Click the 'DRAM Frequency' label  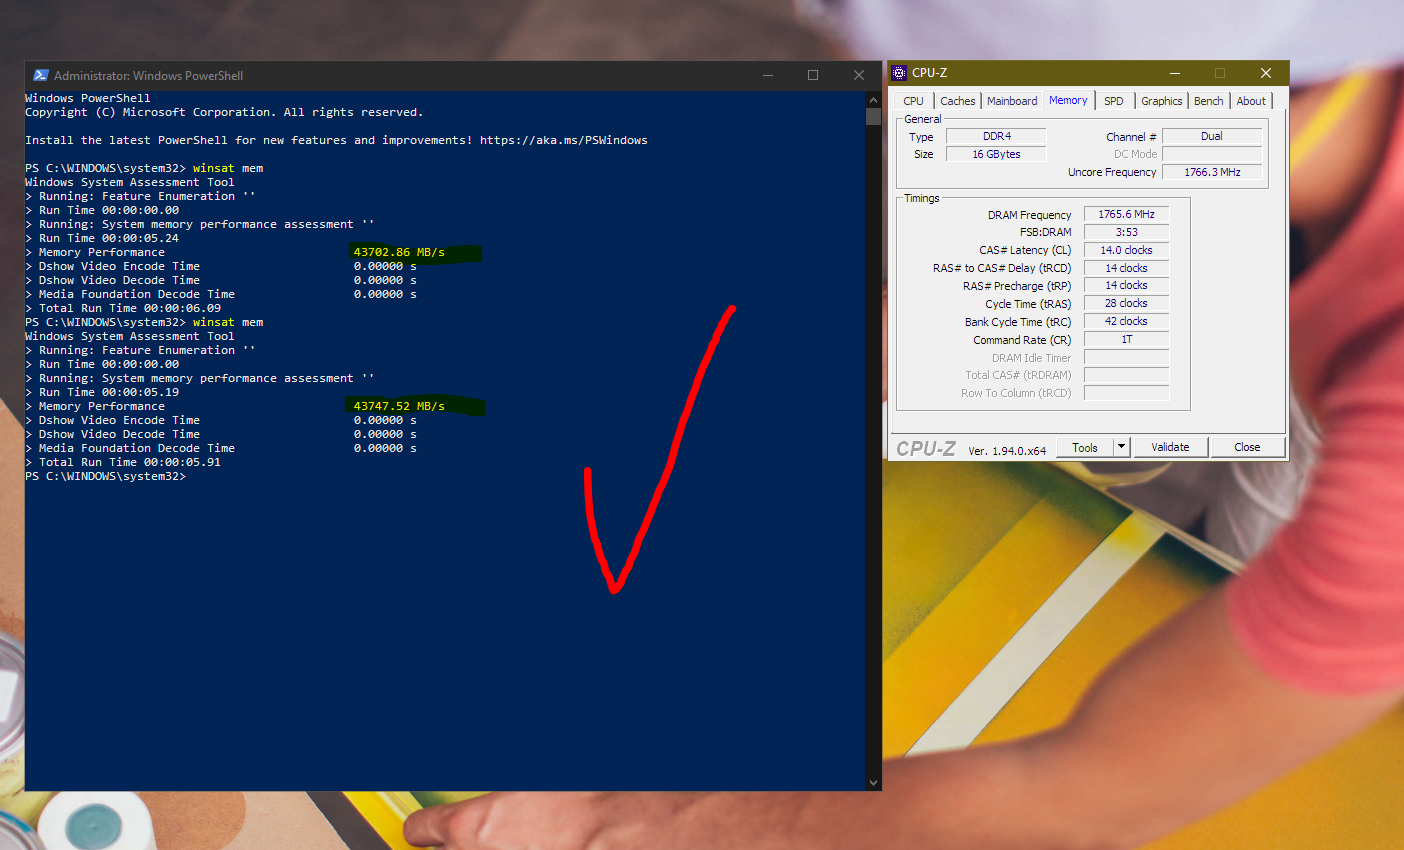pos(1029,215)
